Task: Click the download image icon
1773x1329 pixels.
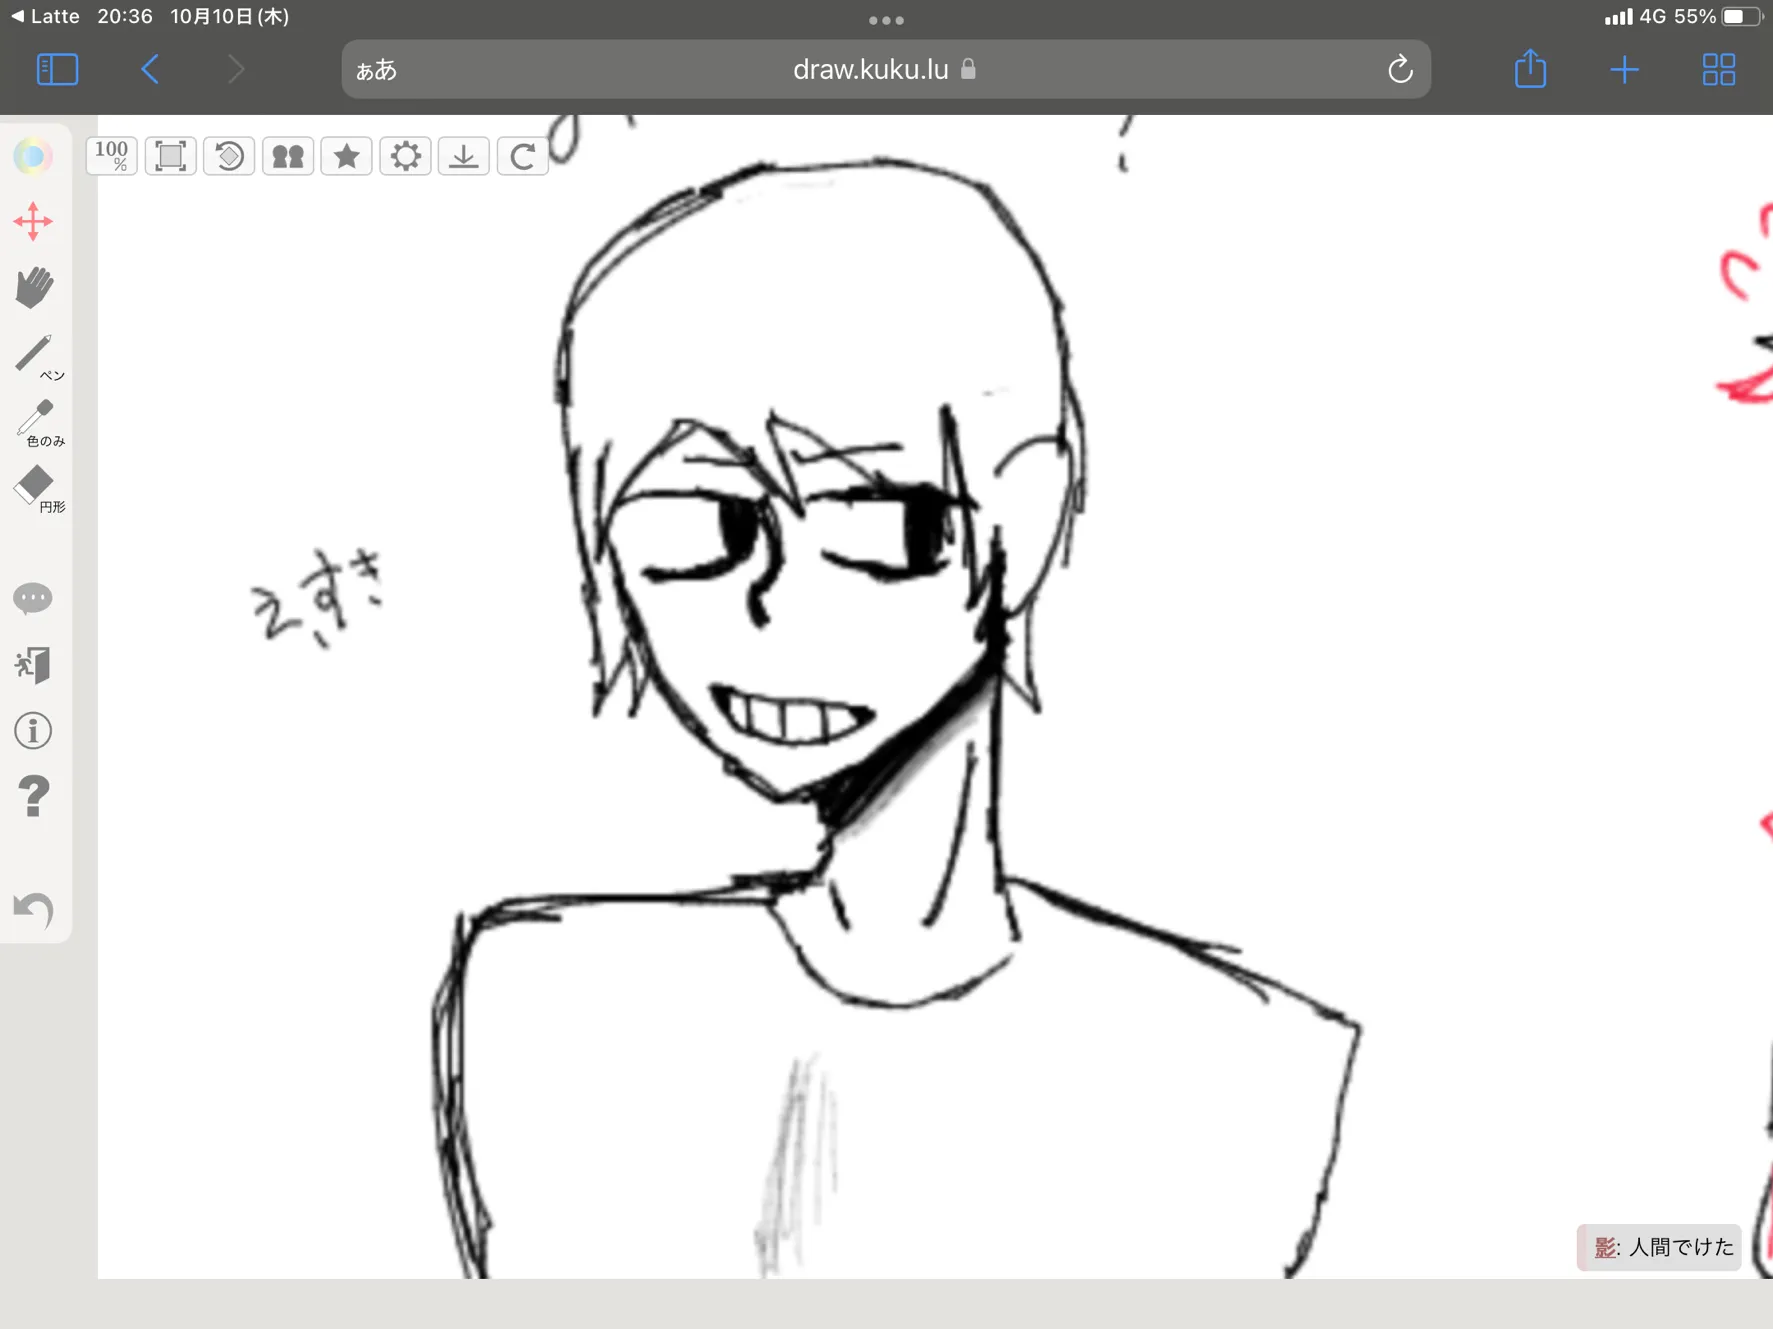Action: point(464,156)
